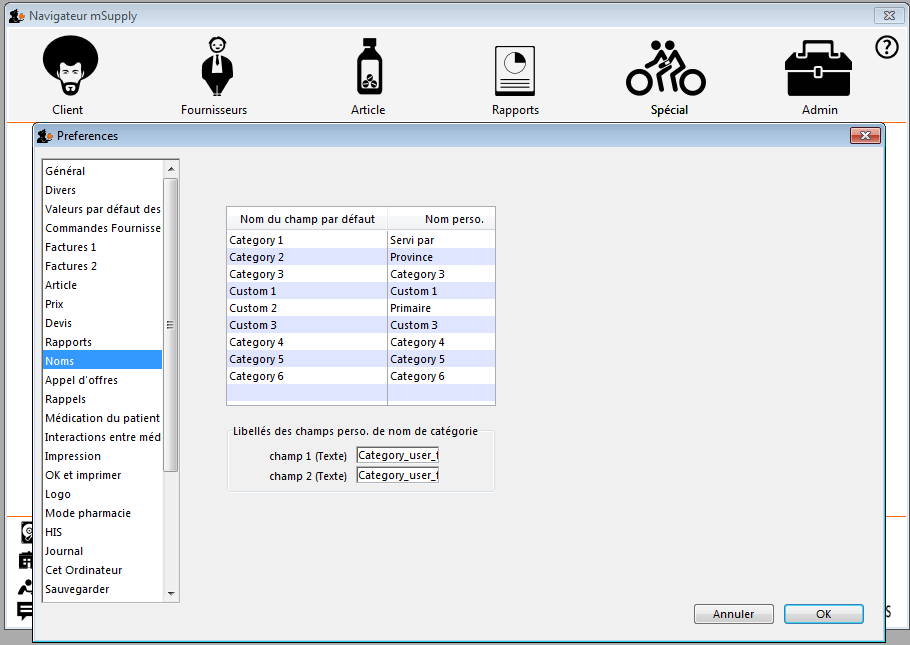Screen dimensions: 910x645
Task: Click the 'Category 1' default field cell
Action: pos(307,240)
